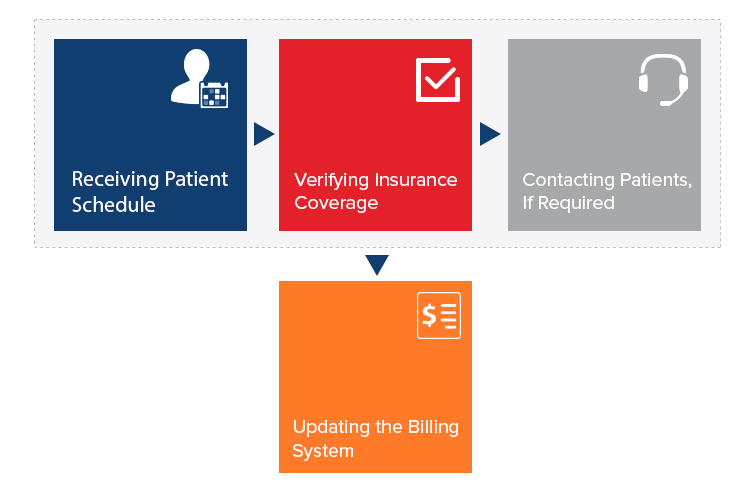Click the dashed container's empty light-gray area
Image resolution: width=750 pixels, height=492 pixels.
tap(600, 238)
